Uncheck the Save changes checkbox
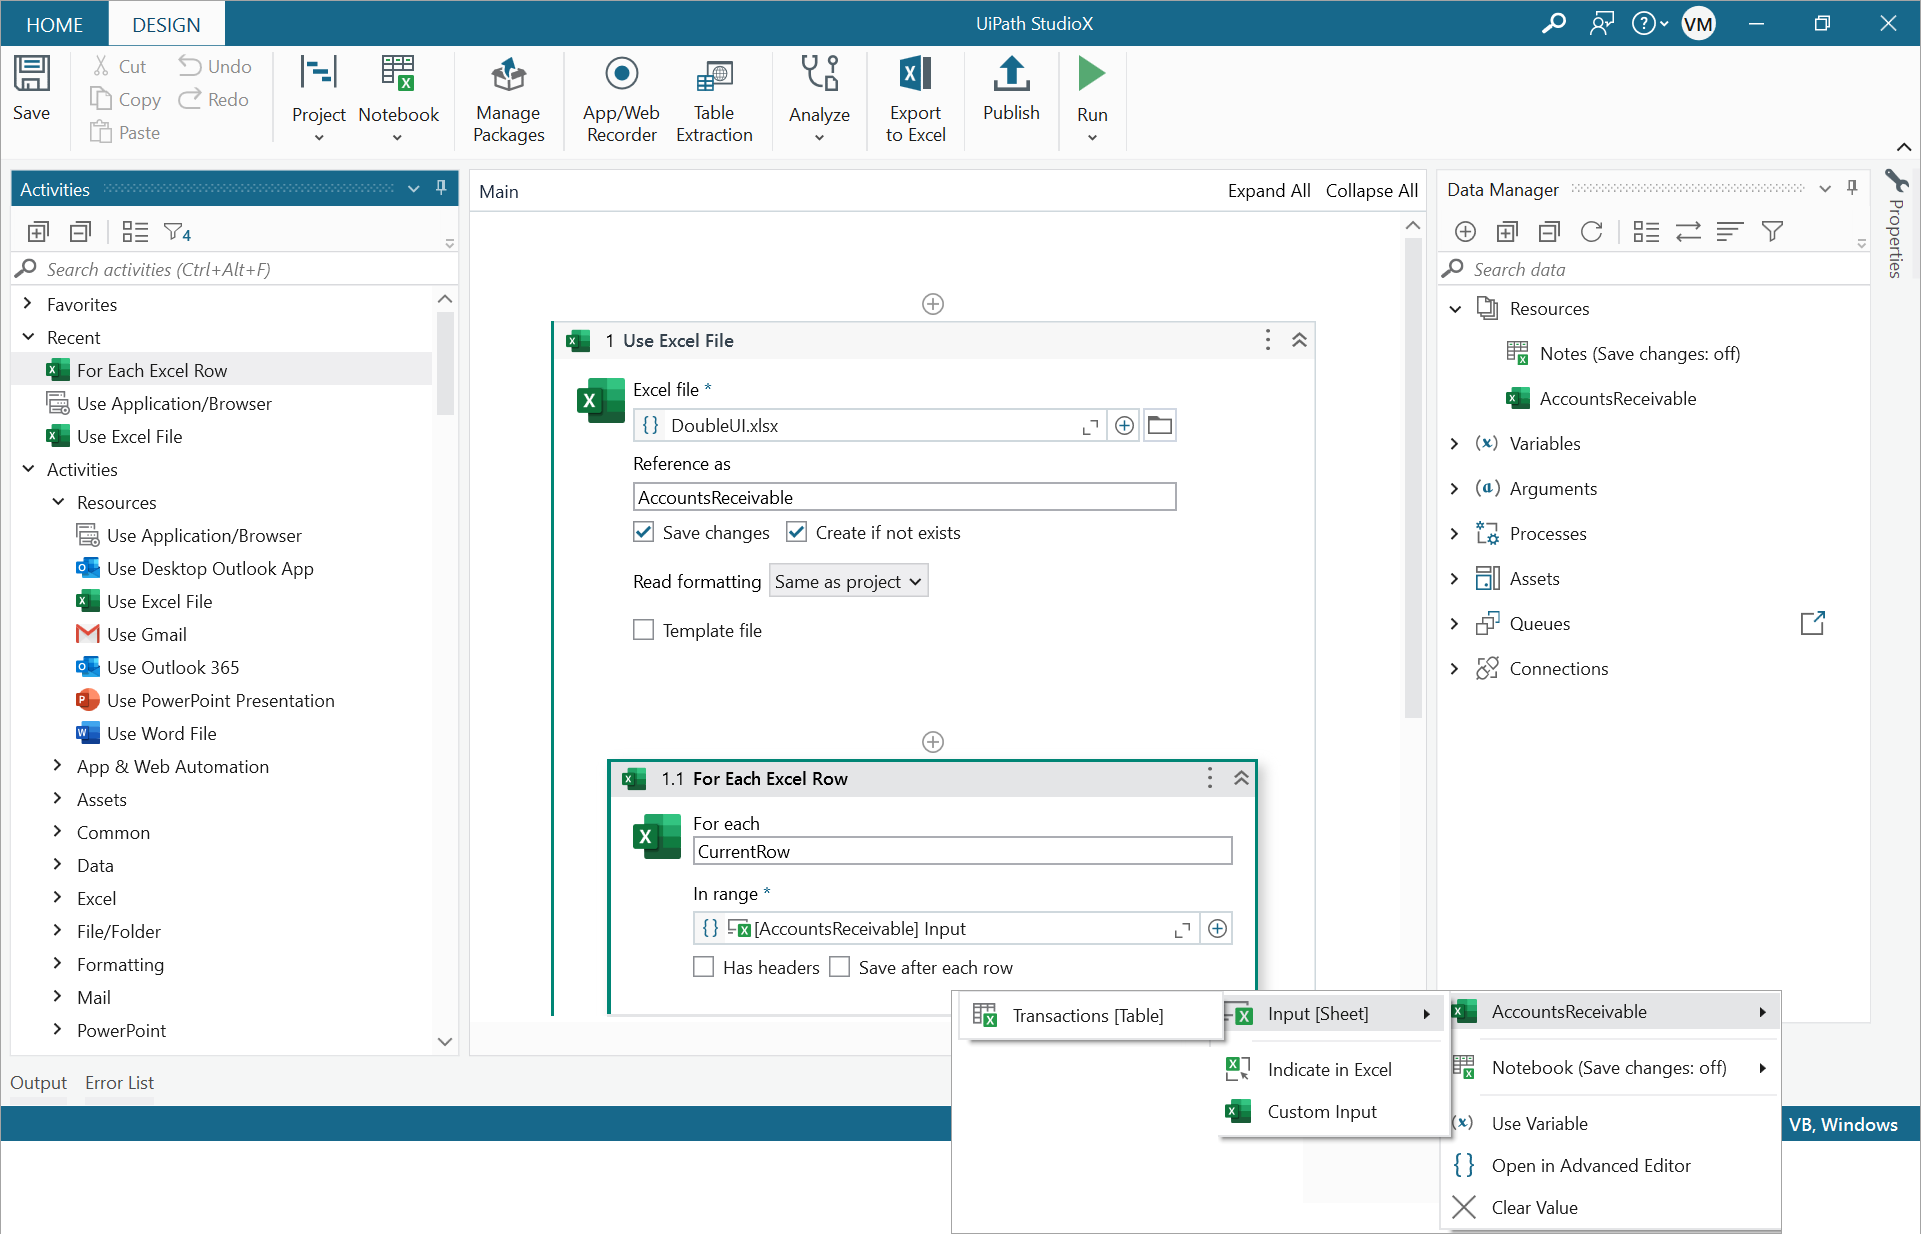The image size is (1921, 1234). (644, 532)
